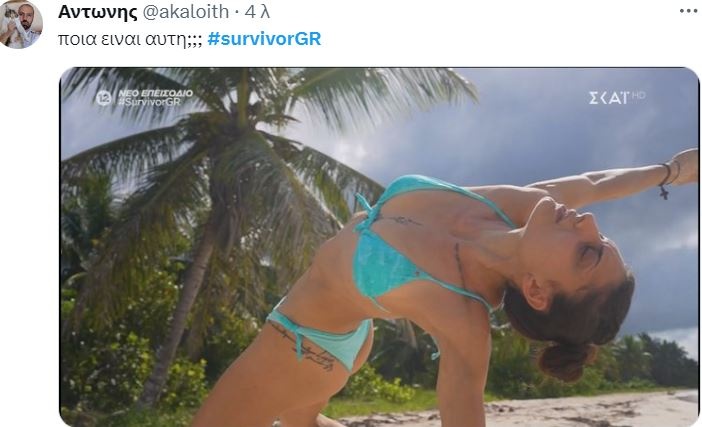Open the Αντωνης display name profile
The height and width of the screenshot is (427, 702).
97,12
